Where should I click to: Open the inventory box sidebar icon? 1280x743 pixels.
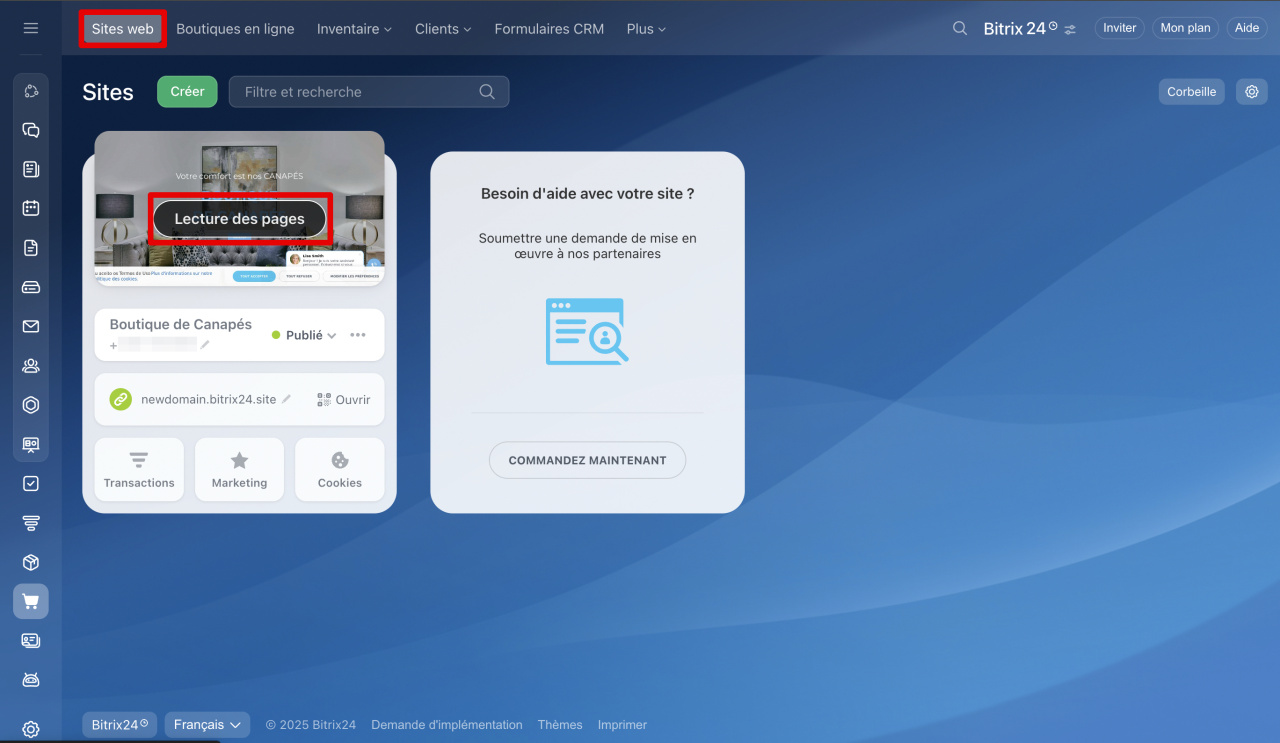31,562
